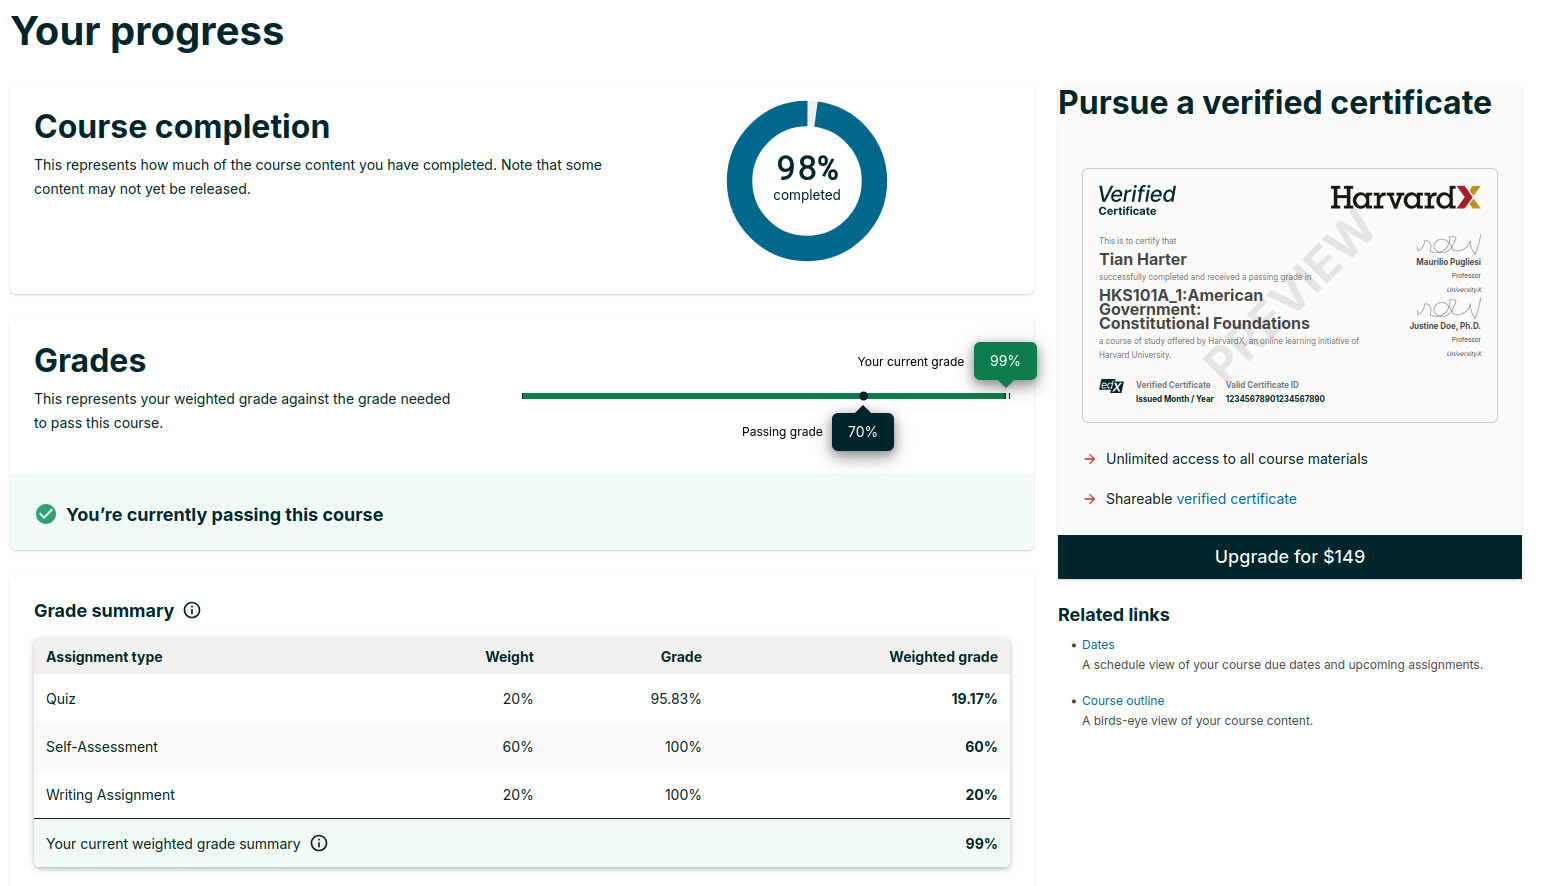Click the Weight column header
The height and width of the screenshot is (886, 1561).
pyautogui.click(x=510, y=657)
